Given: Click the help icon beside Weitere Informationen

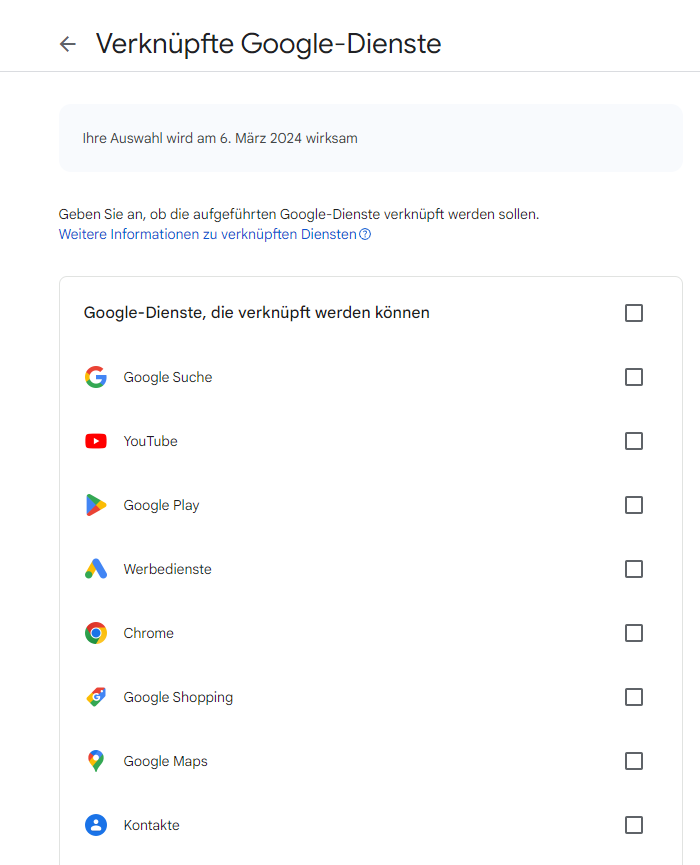Looking at the screenshot, I should coord(365,235).
